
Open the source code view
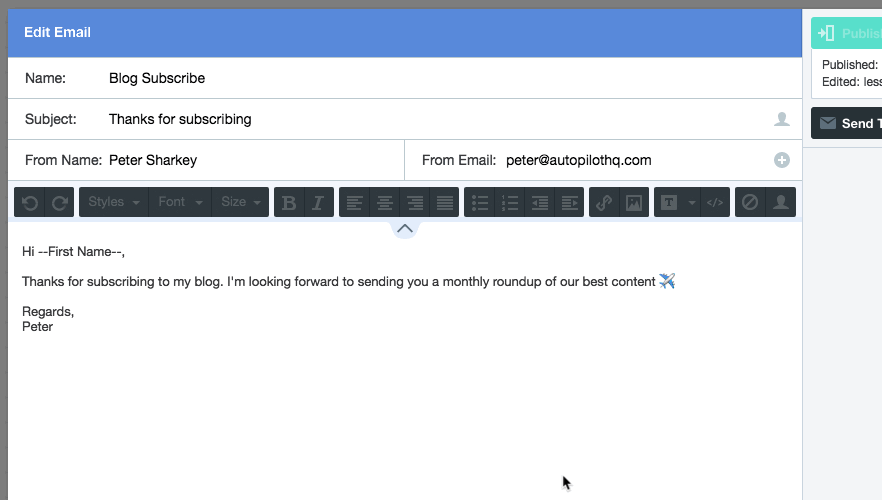click(715, 203)
